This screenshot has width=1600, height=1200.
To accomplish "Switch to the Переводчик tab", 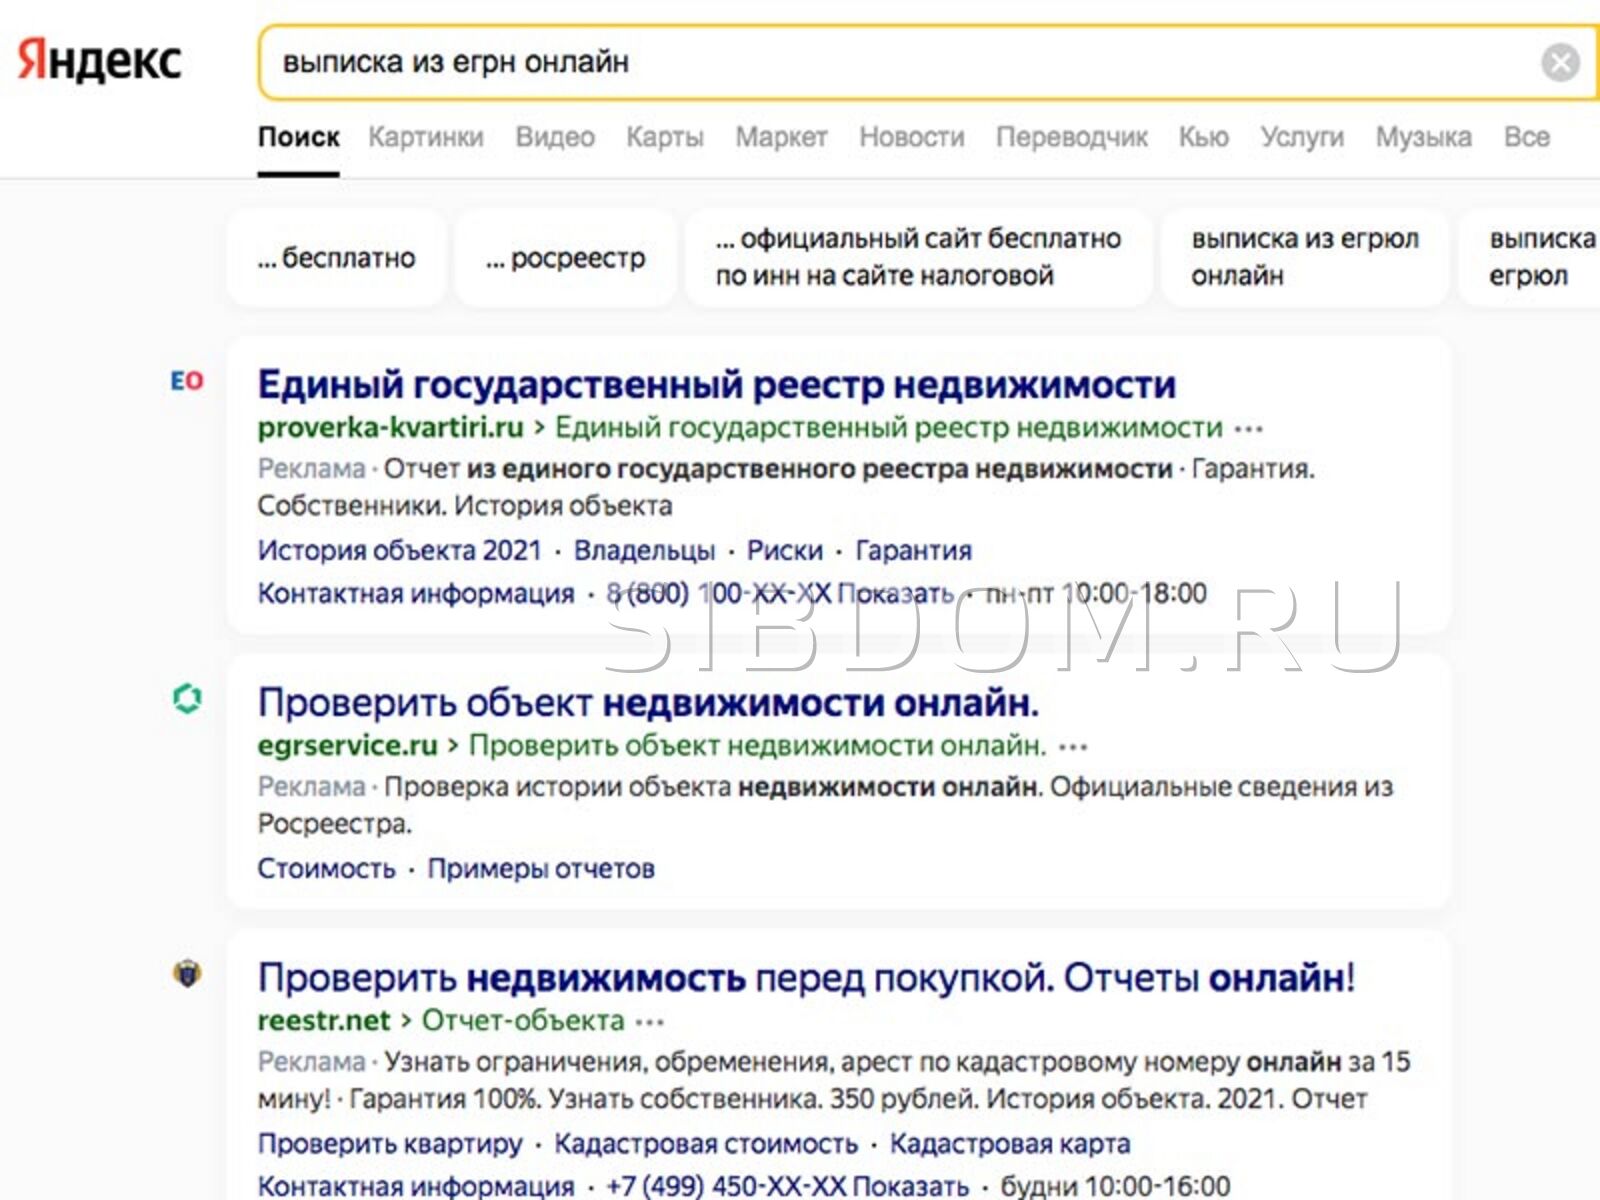I will point(1072,137).
